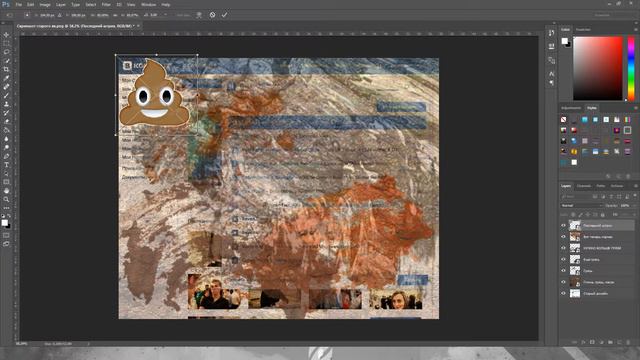Switch to the Paths tab

[600, 186]
